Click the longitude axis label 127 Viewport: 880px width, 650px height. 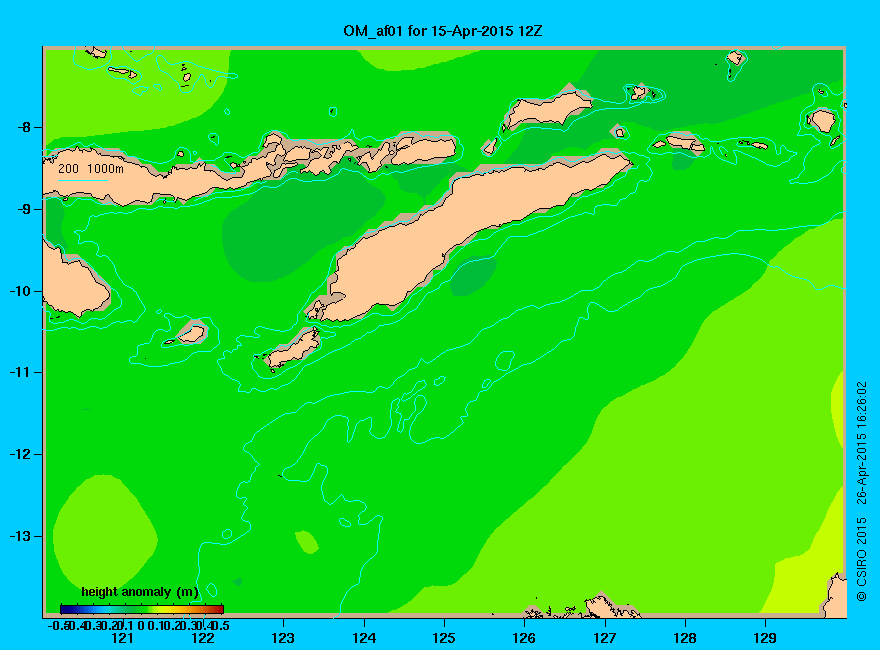point(604,638)
